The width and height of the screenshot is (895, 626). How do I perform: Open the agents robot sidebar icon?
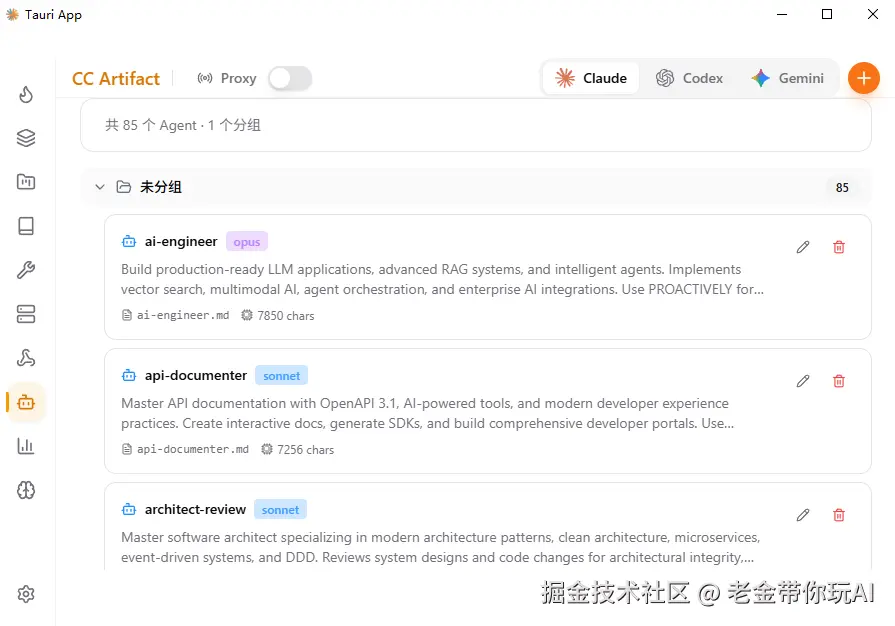tap(26, 402)
